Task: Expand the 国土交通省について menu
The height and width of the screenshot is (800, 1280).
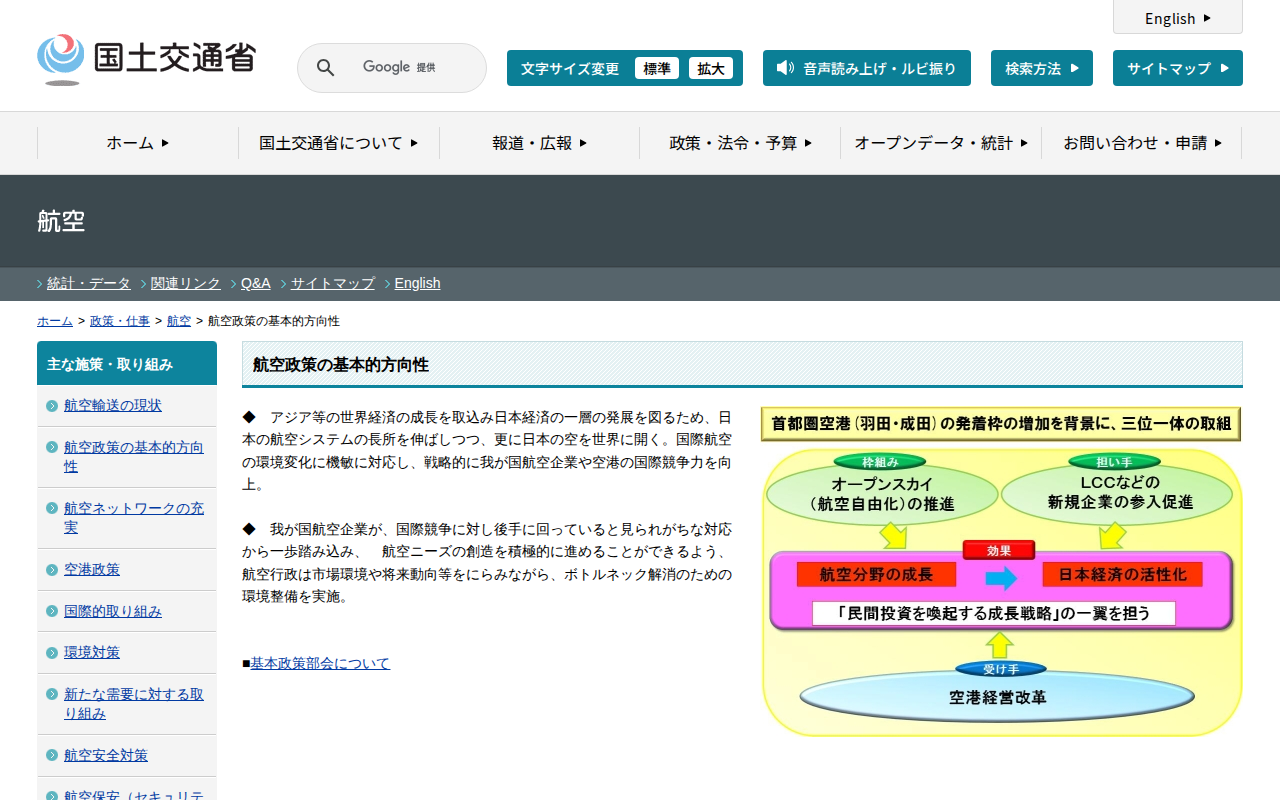Action: (339, 143)
